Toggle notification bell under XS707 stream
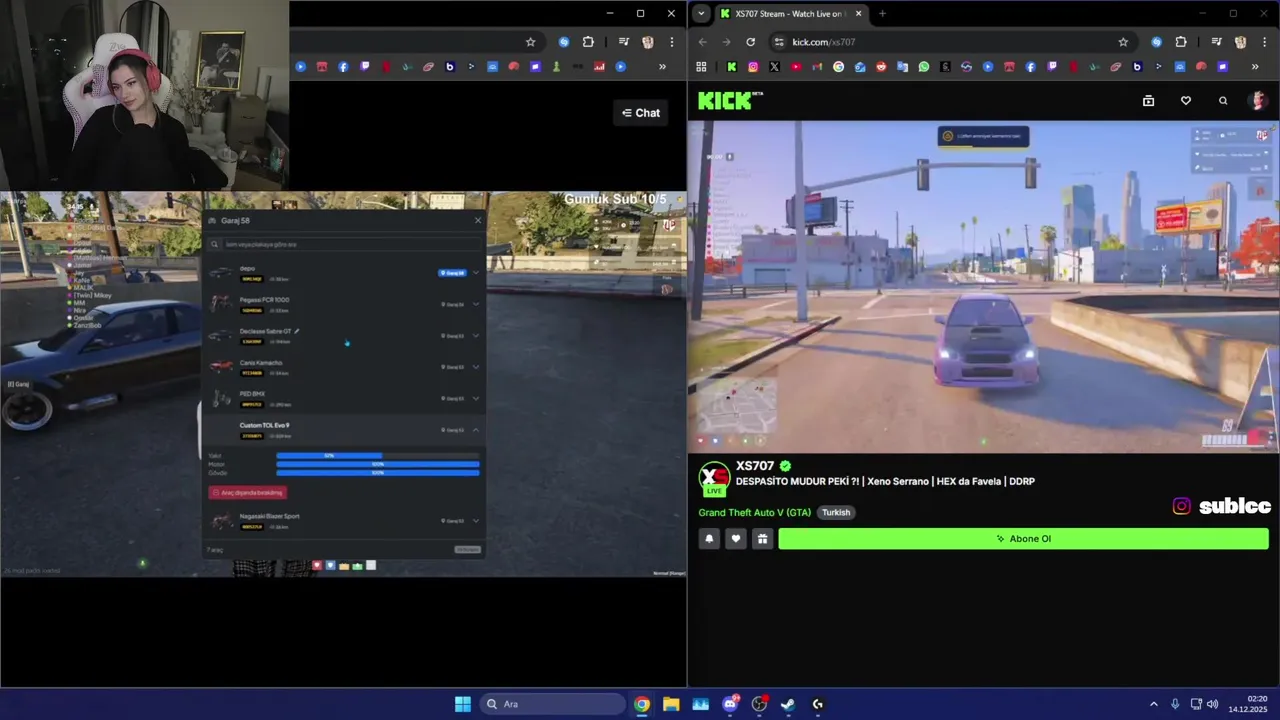The height and width of the screenshot is (720, 1280). [709, 539]
